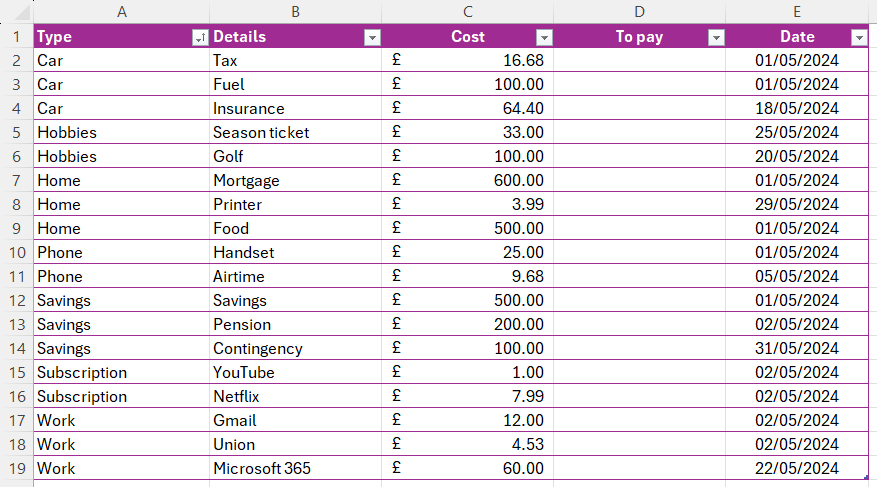Show filter options for Date column
Screen dimensions: 877x487
(x=859, y=37)
